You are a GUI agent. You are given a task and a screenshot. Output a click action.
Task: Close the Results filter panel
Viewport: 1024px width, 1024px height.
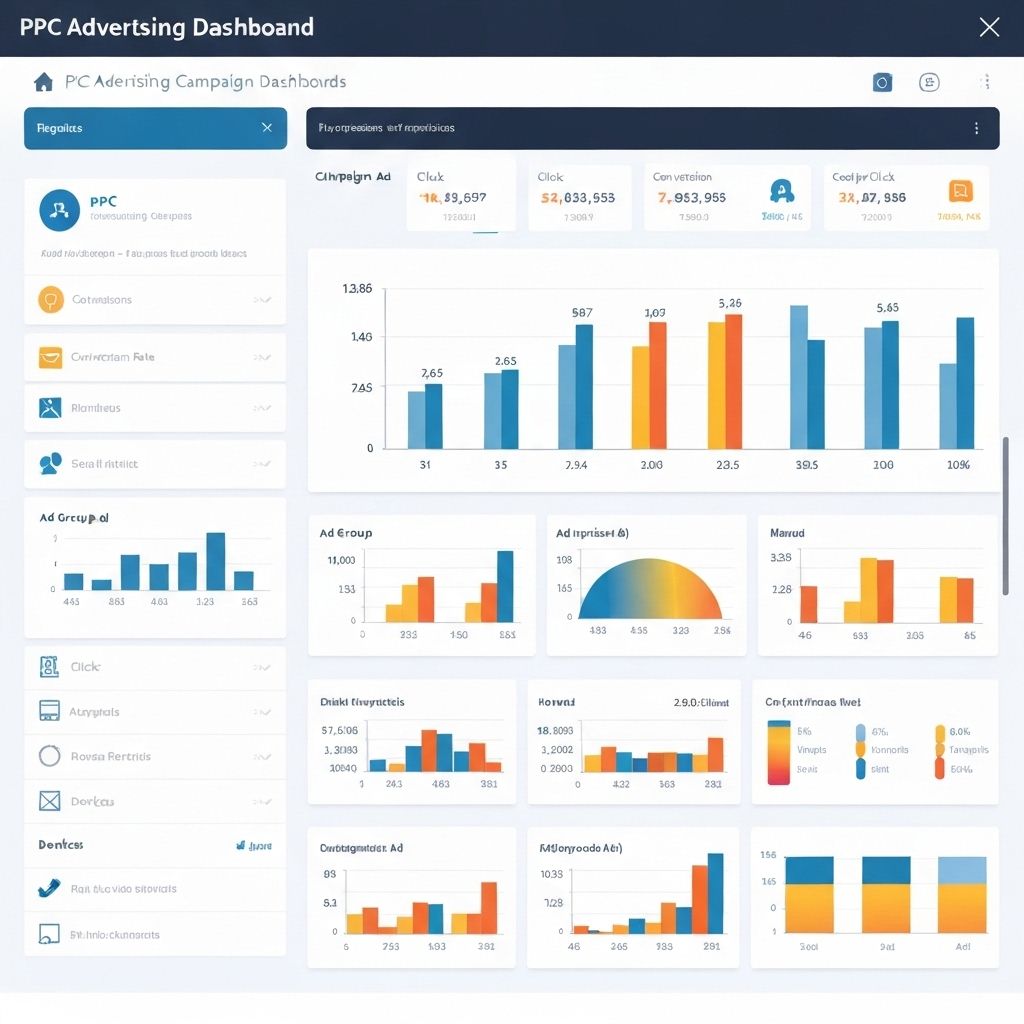point(266,128)
